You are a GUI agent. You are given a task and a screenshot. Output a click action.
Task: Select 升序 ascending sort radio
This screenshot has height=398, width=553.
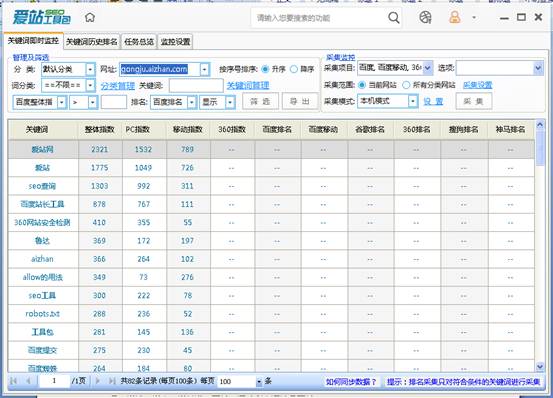(x=265, y=69)
